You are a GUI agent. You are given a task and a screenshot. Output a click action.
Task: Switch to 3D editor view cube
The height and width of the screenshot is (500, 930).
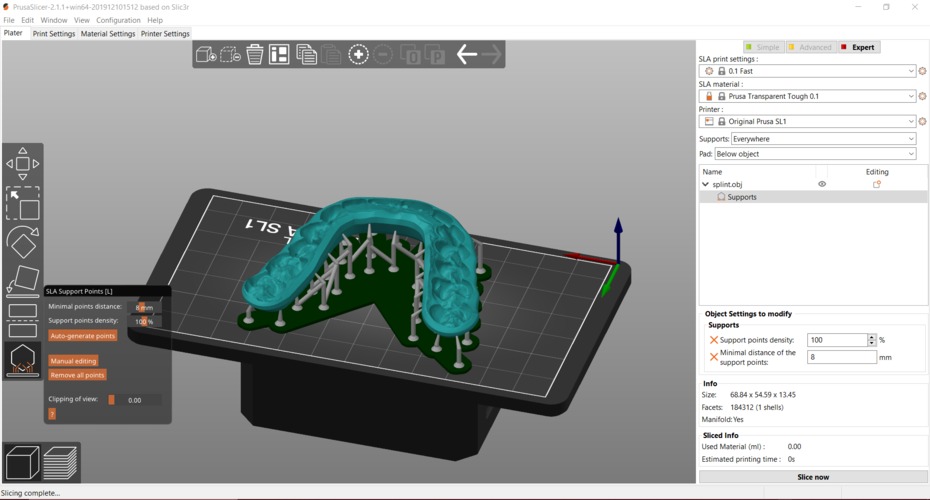[23, 463]
